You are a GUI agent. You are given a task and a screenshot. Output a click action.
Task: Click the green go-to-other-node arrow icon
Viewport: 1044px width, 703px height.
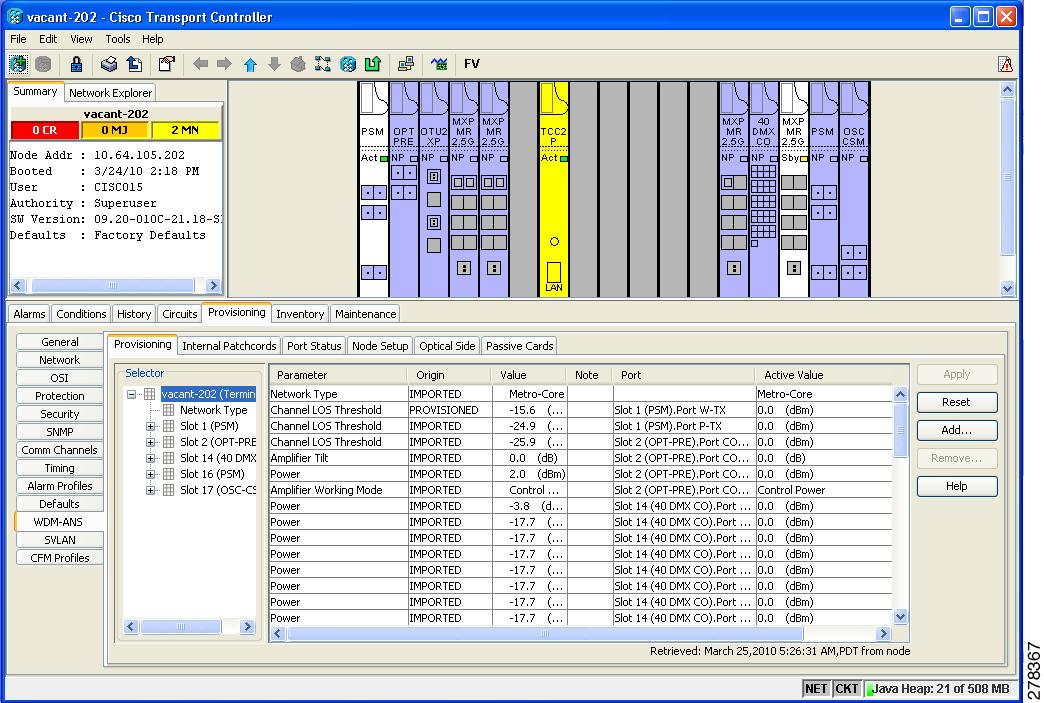[373, 64]
